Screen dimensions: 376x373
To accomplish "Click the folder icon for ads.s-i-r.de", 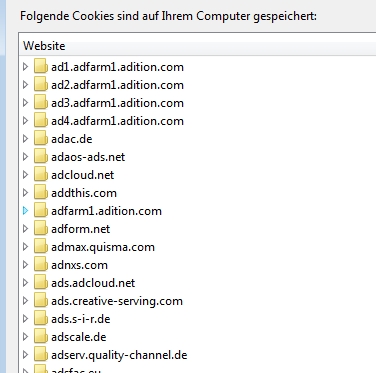I will (41, 318).
